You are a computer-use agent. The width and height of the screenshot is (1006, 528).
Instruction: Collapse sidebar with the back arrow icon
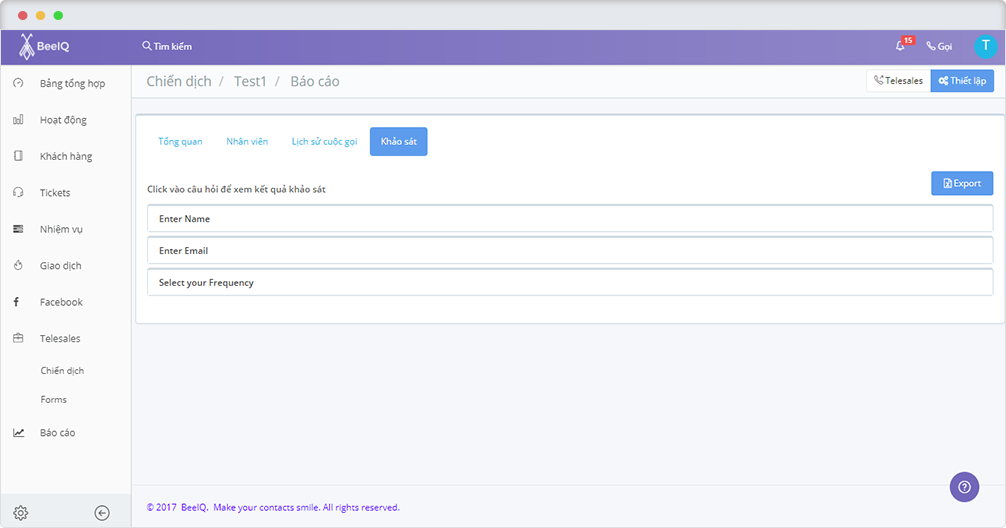click(x=102, y=513)
